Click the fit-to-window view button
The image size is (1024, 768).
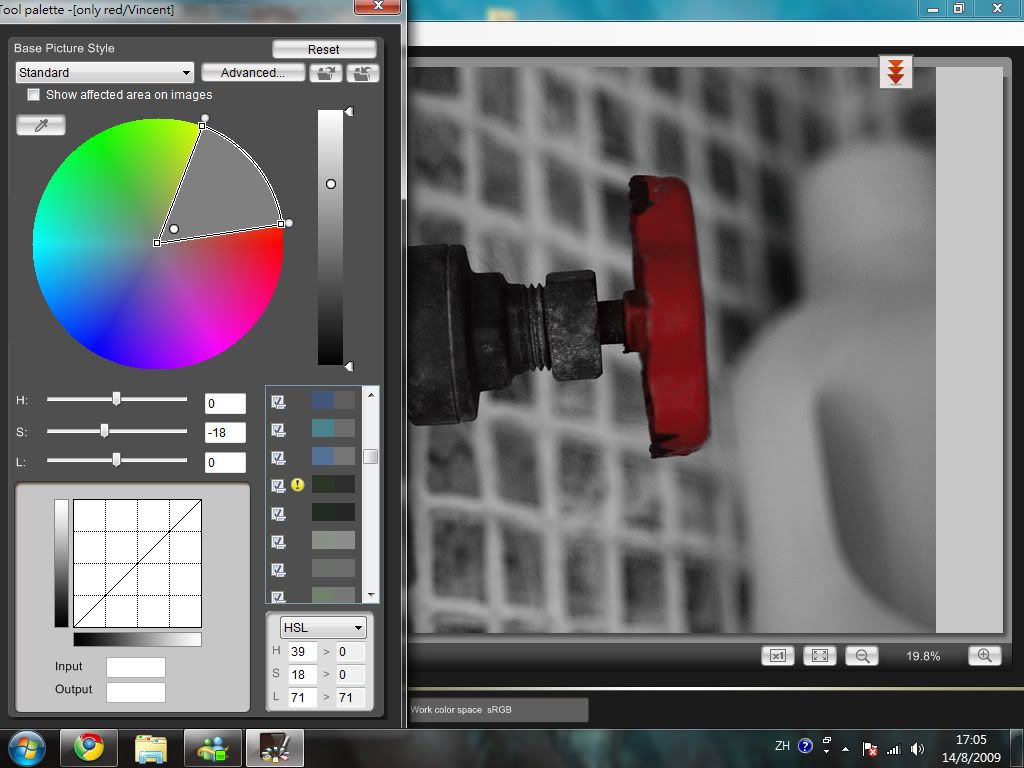[x=820, y=656]
